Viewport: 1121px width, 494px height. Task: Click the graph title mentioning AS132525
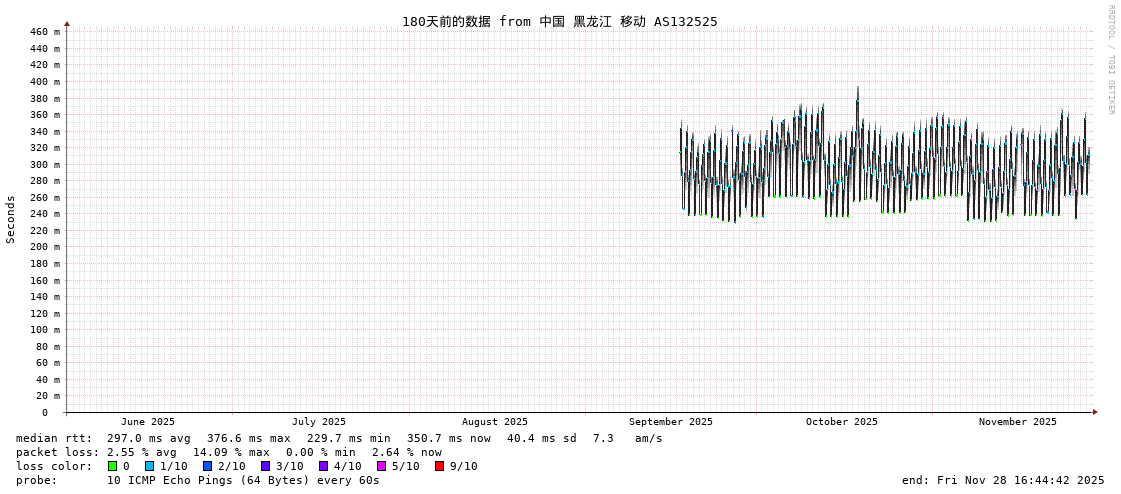(x=559, y=21)
